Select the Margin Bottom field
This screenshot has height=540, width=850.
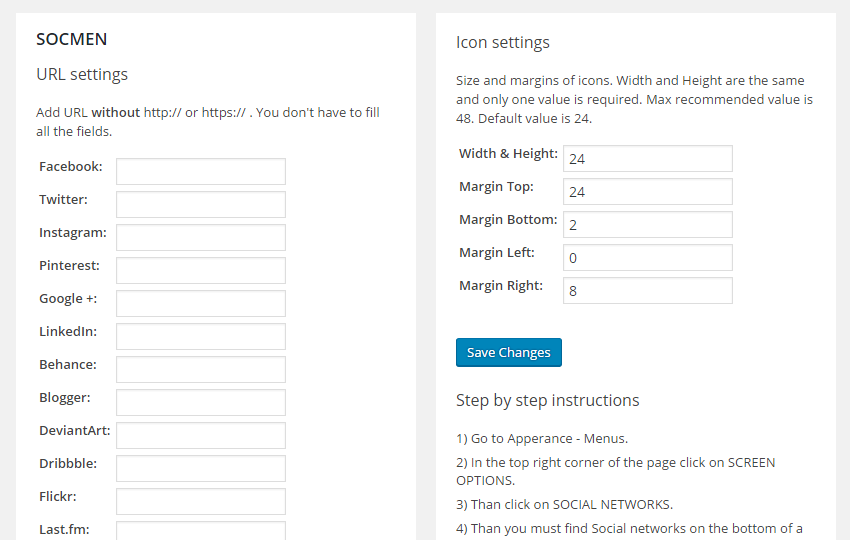tap(648, 225)
